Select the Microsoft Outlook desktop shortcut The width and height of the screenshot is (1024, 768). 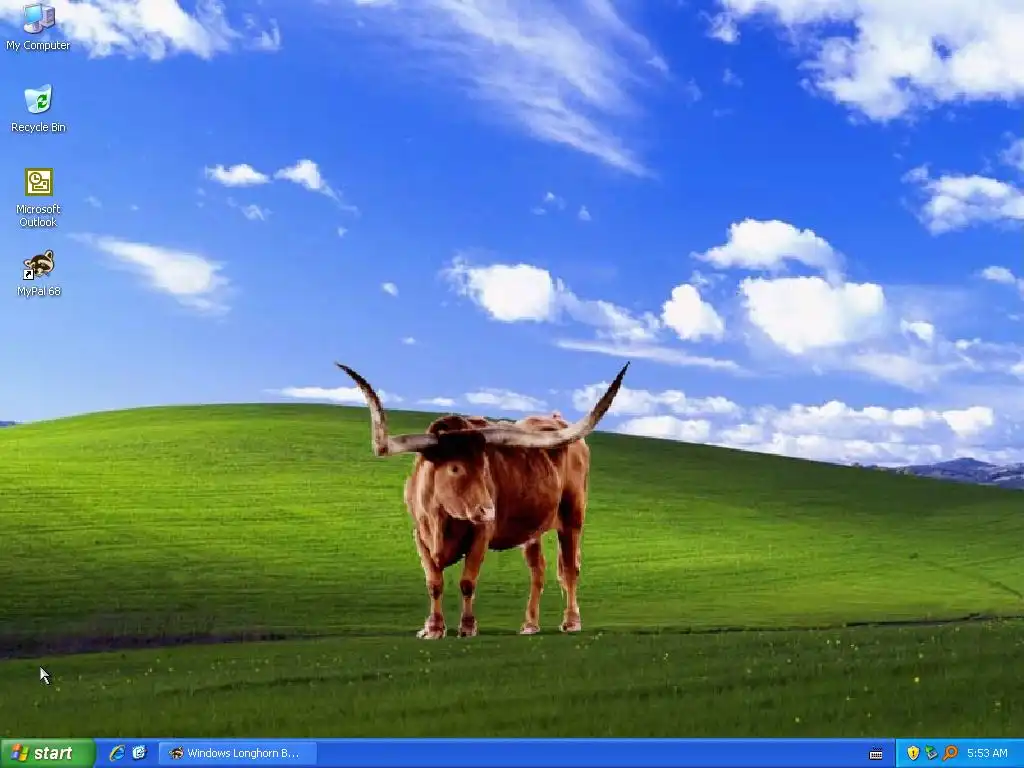pyautogui.click(x=39, y=198)
